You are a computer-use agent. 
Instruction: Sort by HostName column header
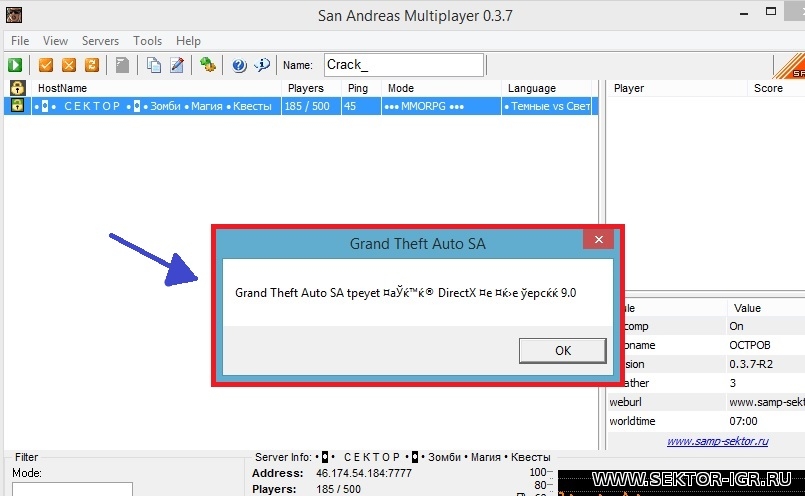pos(157,88)
